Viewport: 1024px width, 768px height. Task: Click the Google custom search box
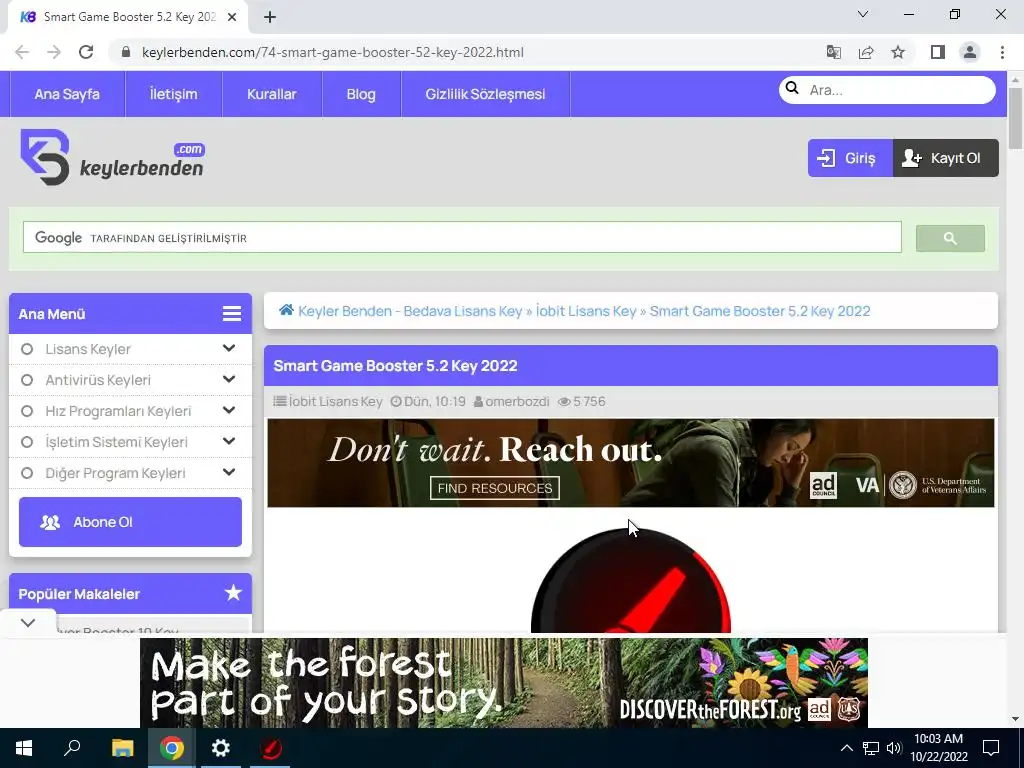pyautogui.click(x=462, y=238)
